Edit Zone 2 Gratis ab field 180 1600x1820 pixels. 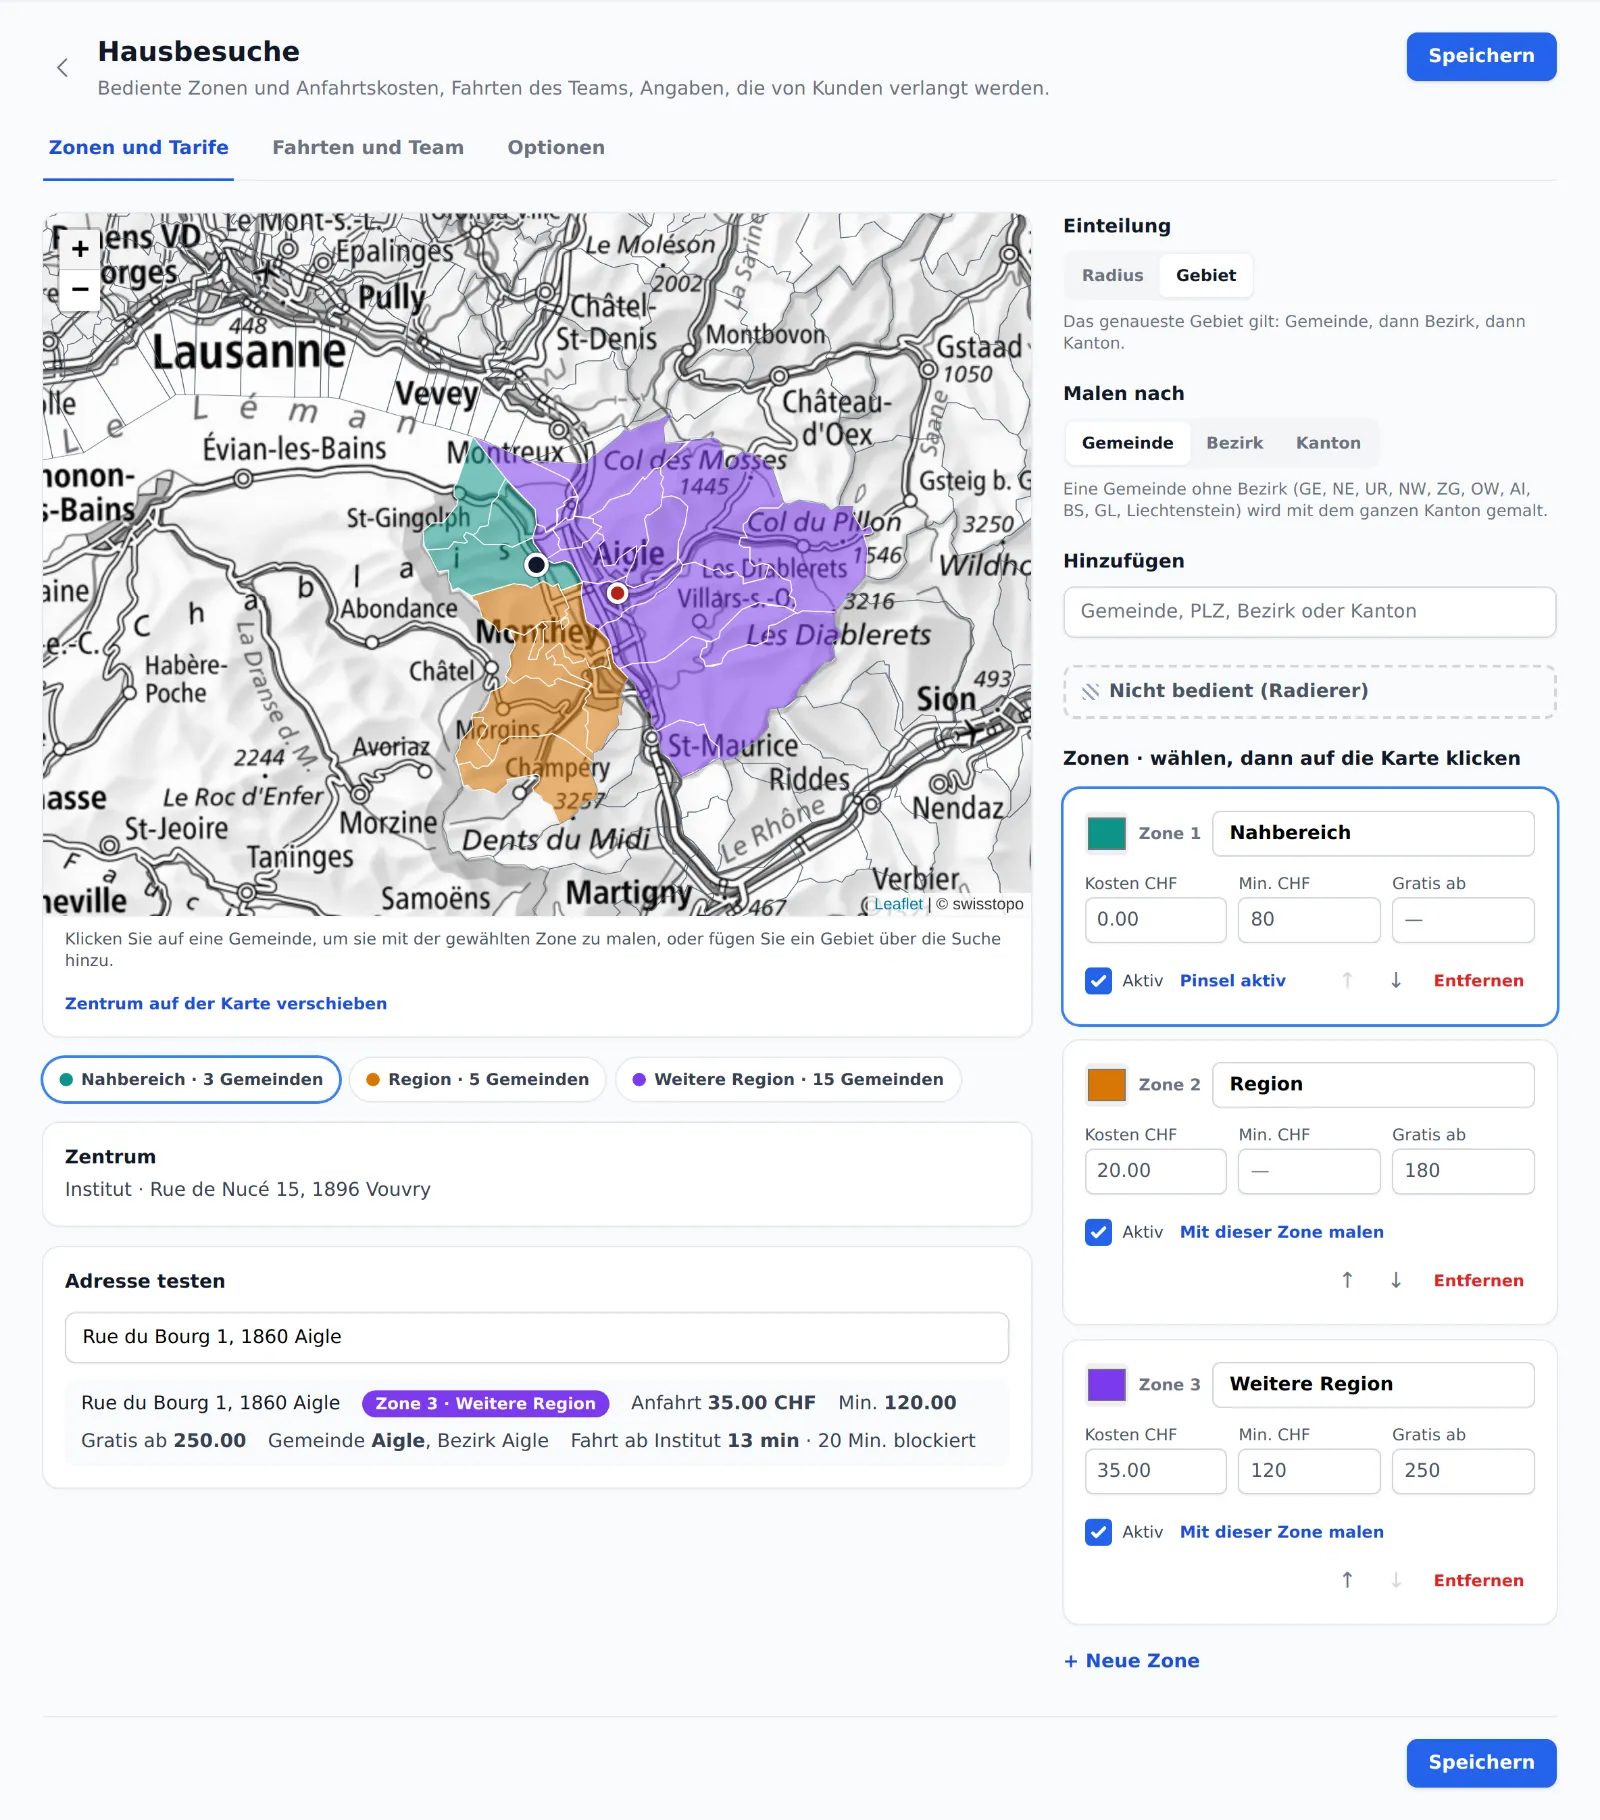pos(1463,1171)
